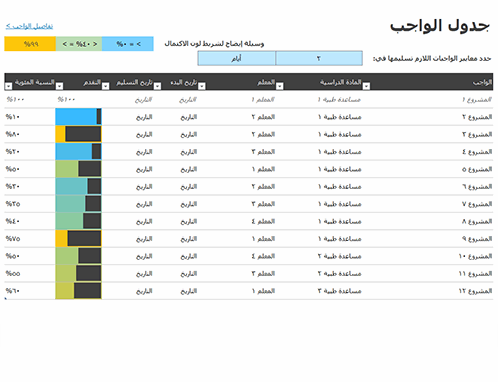Screen dimensions: 498x382
Task: Select the المشروع ١ cell
Action: [x=477, y=99]
